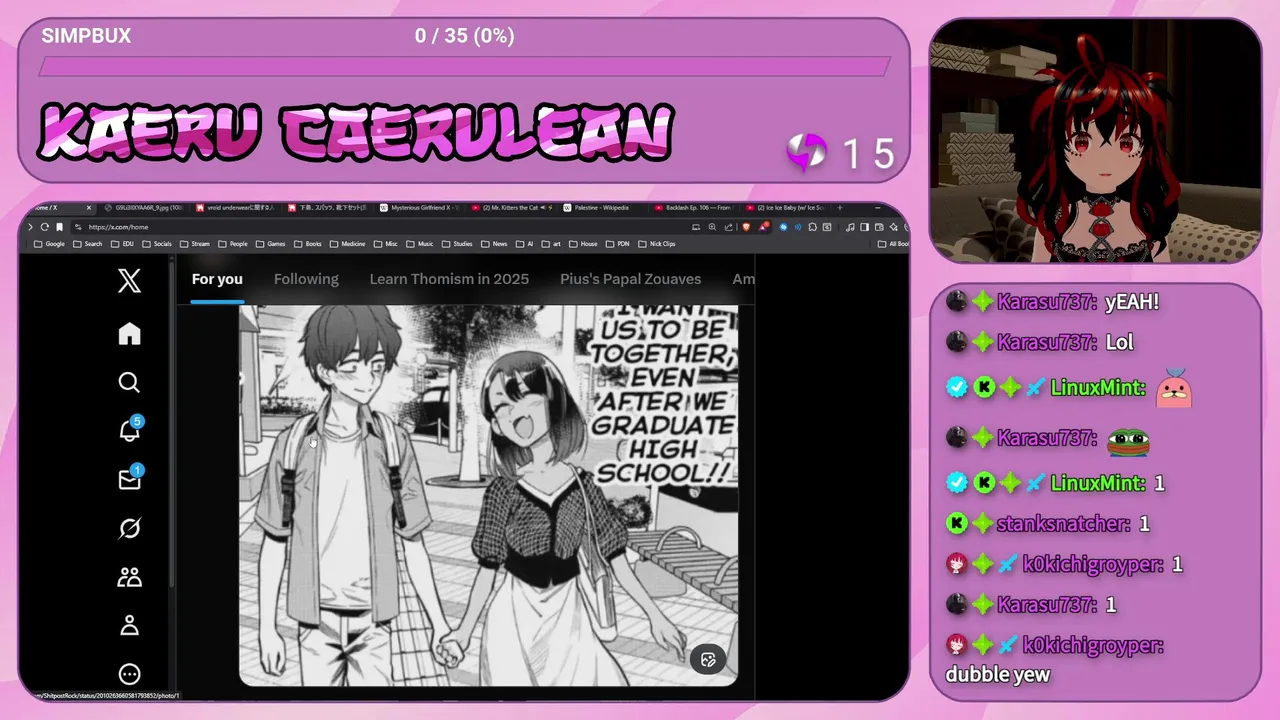This screenshot has width=1280, height=720.
Task: Switch to the Following timeline tab
Action: 306,279
